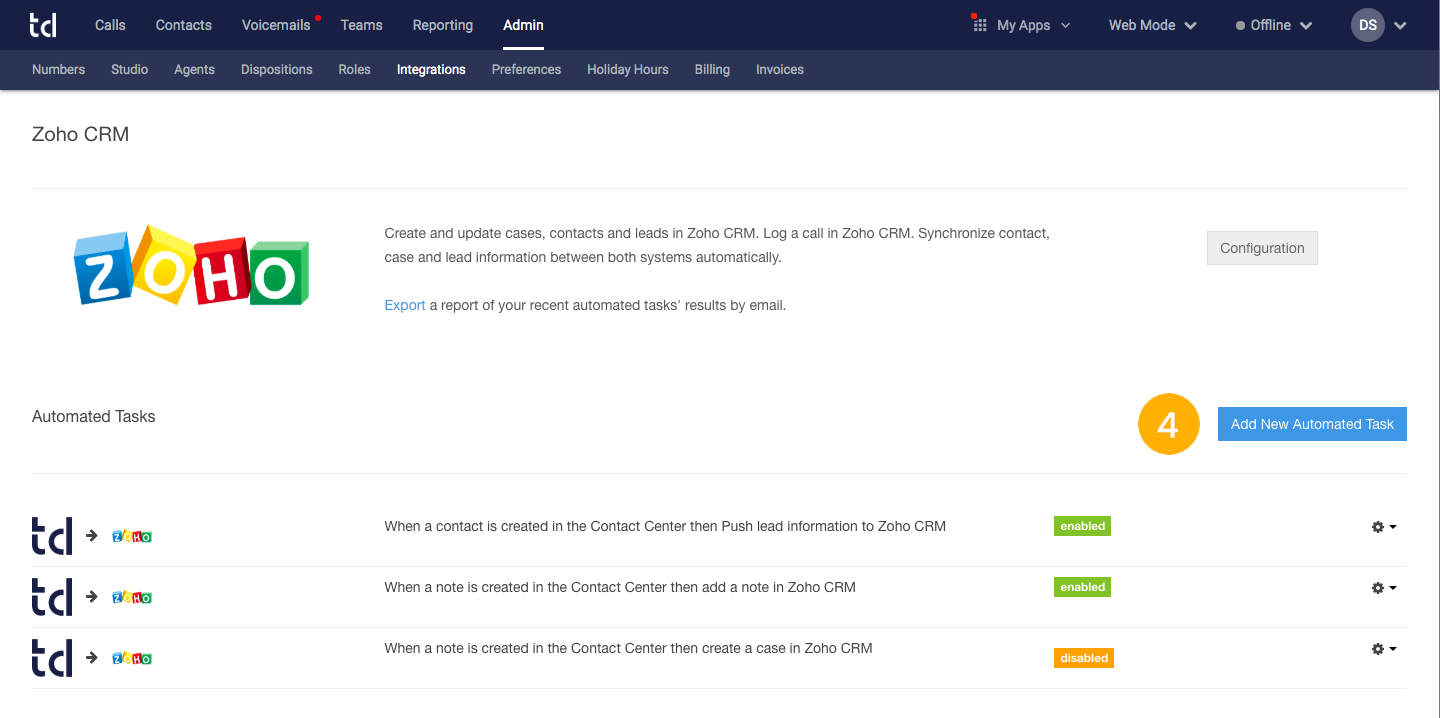This screenshot has height=718, width=1440.
Task: Open Agents in admin submenu
Action: pyautogui.click(x=194, y=70)
